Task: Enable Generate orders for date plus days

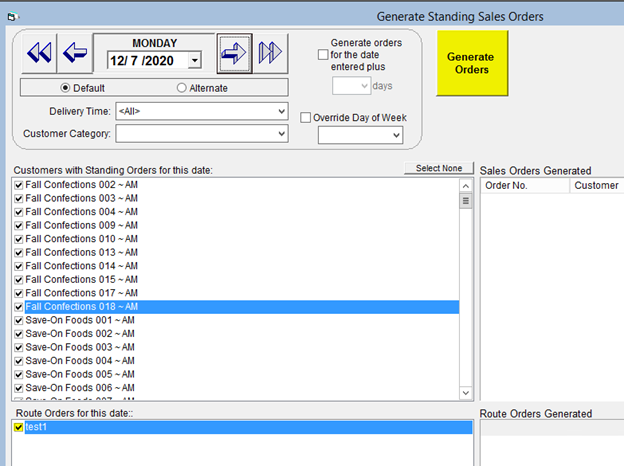Action: 323,55
